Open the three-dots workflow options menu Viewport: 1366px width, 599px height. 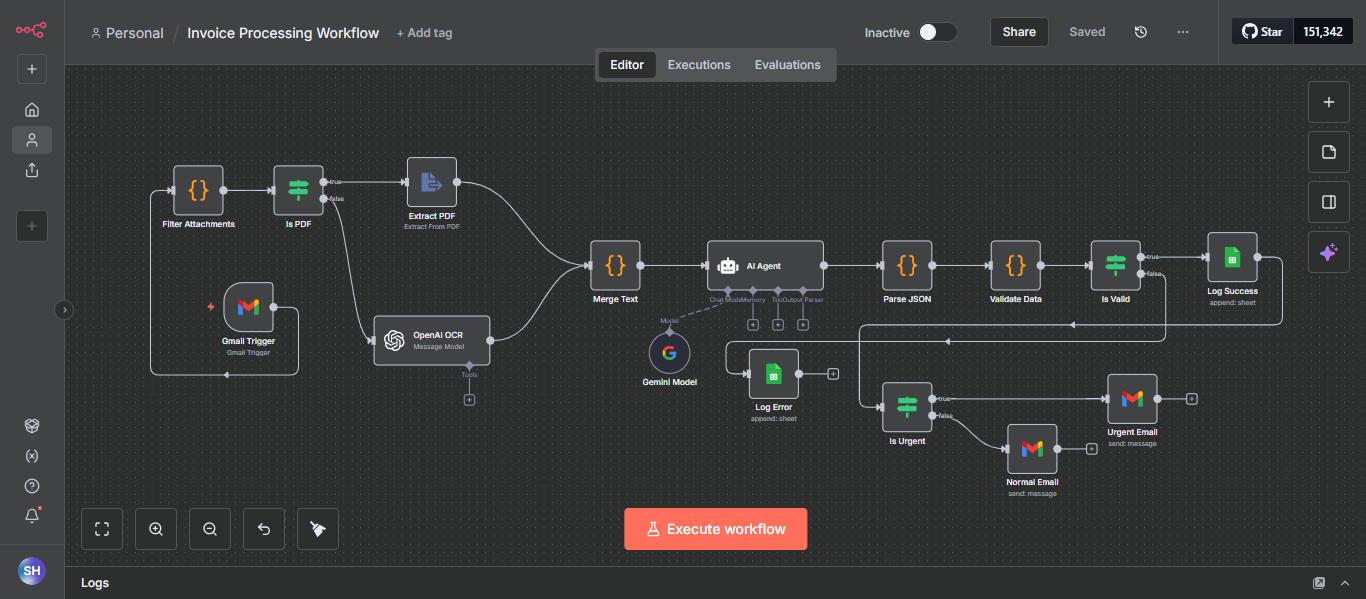click(x=1183, y=32)
